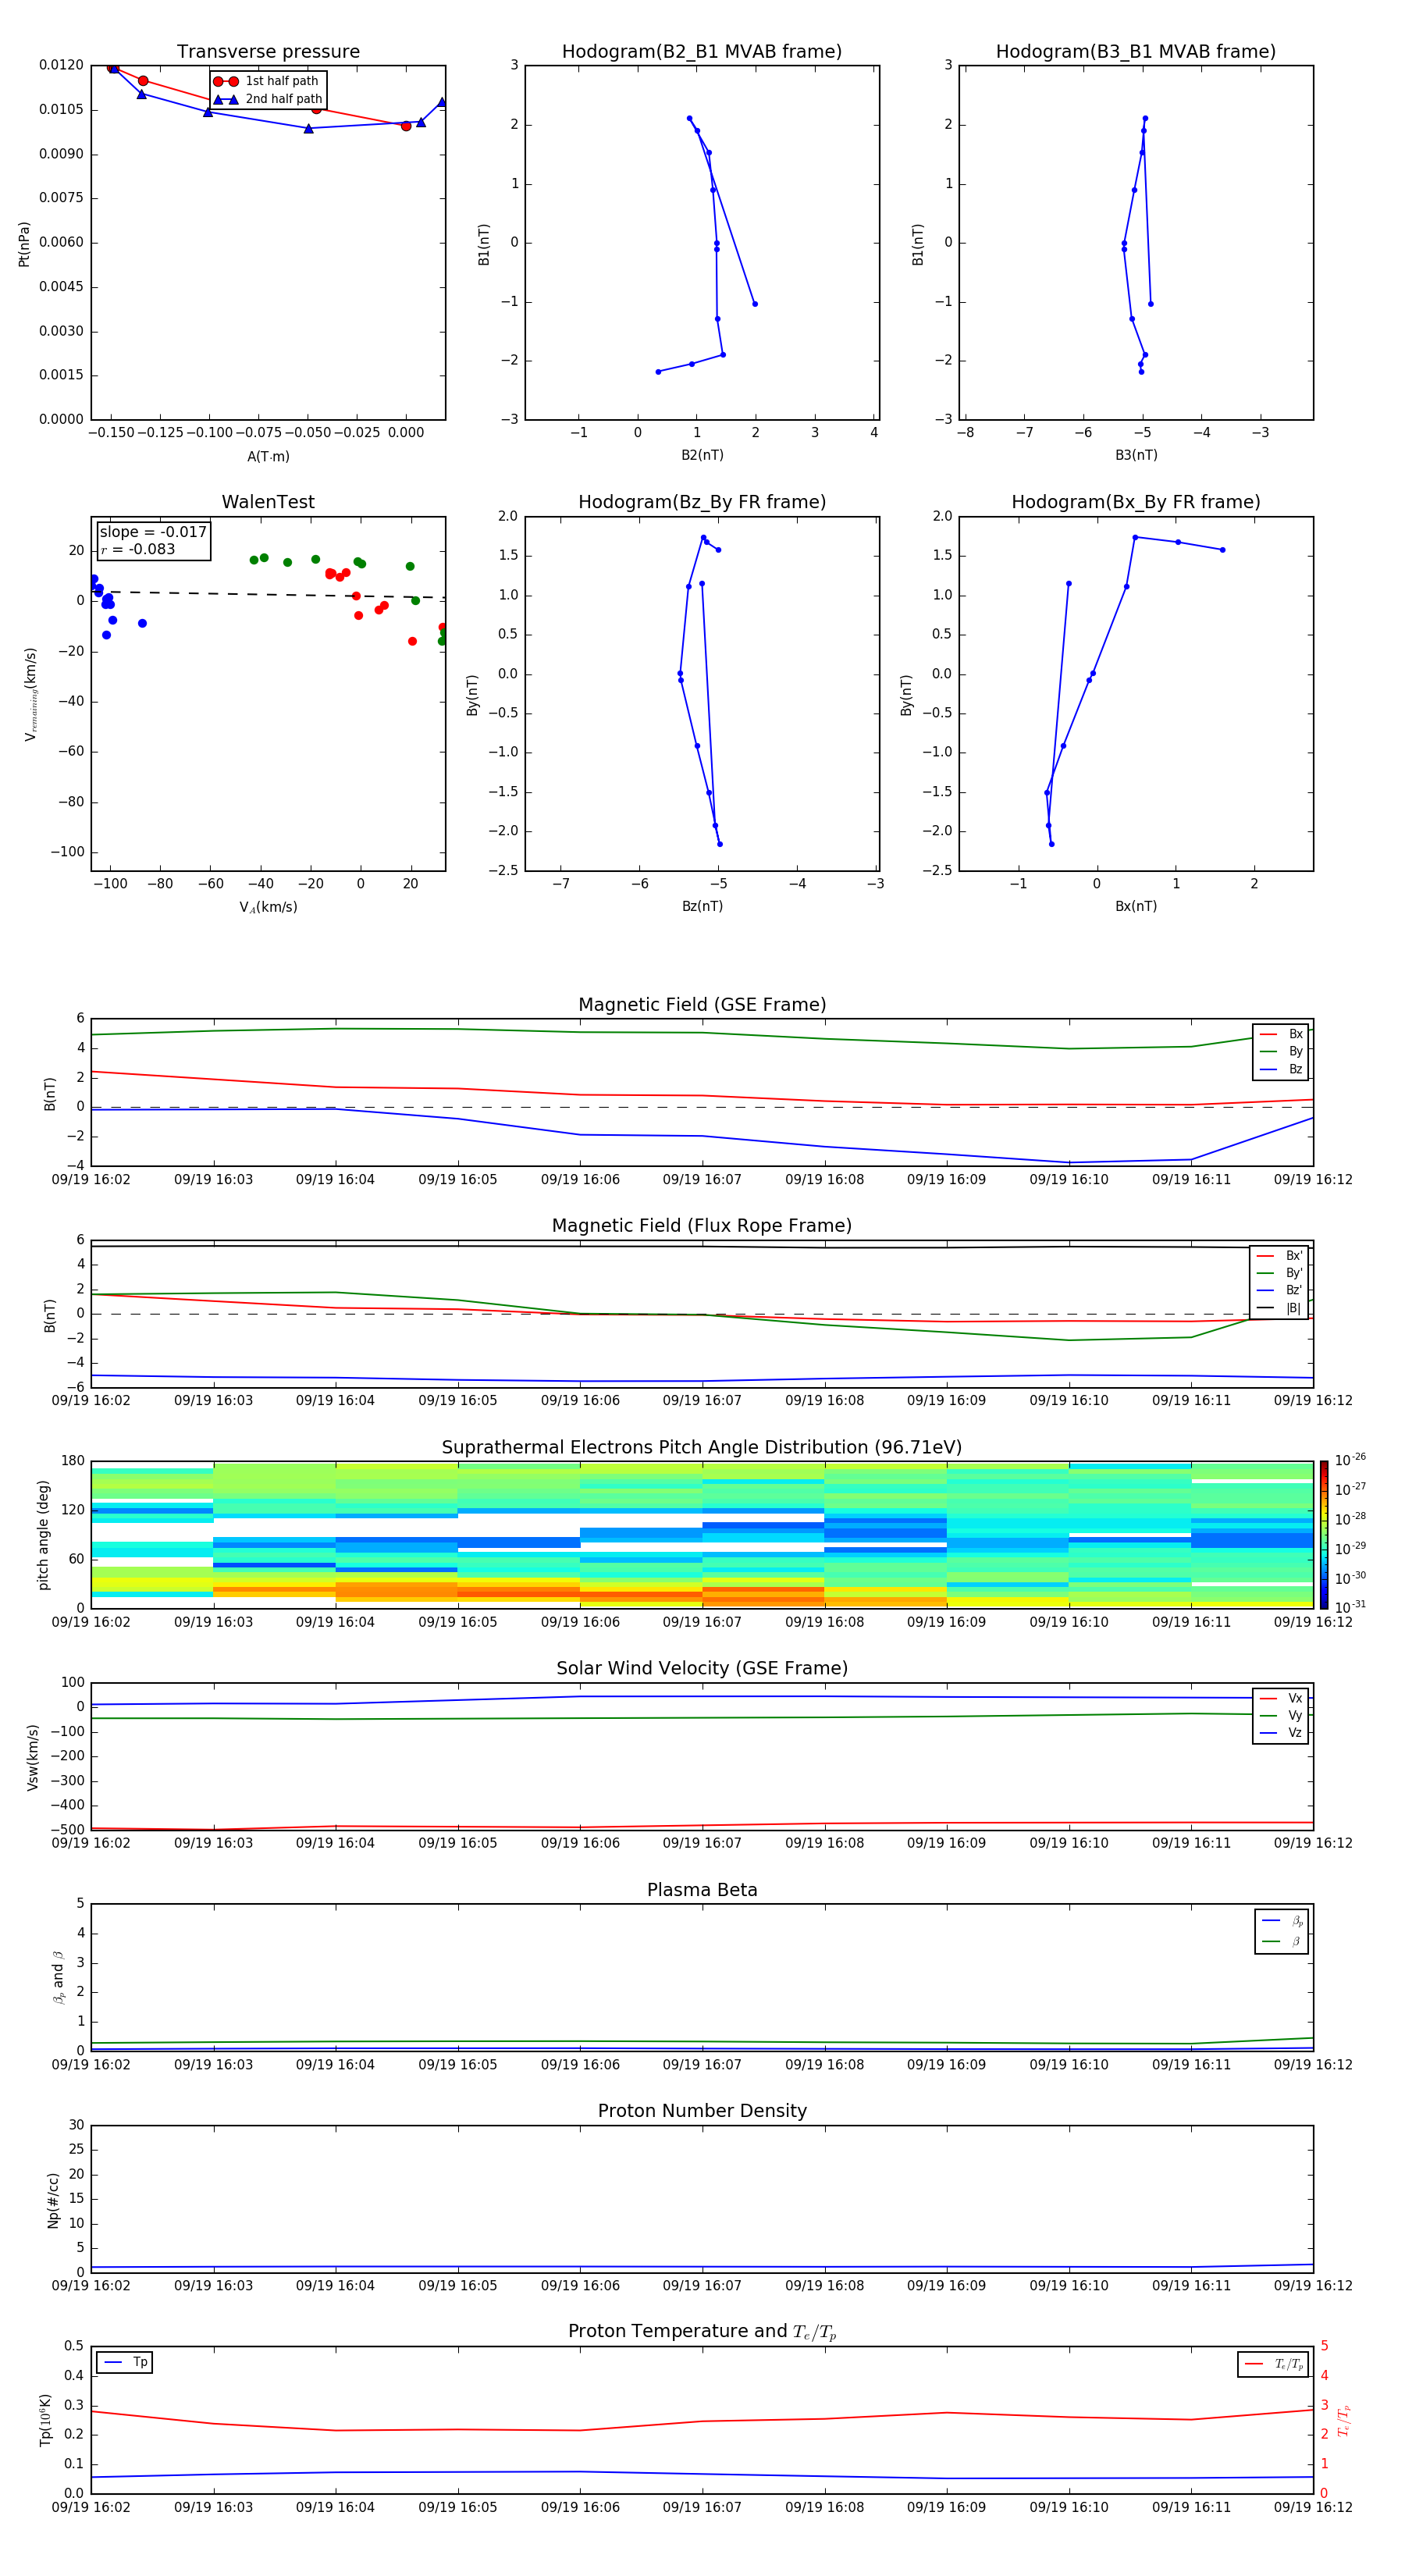Click the "A(T·m)" x-axis label
Viewport: 1405px width, 2576px height.
(x=268, y=457)
